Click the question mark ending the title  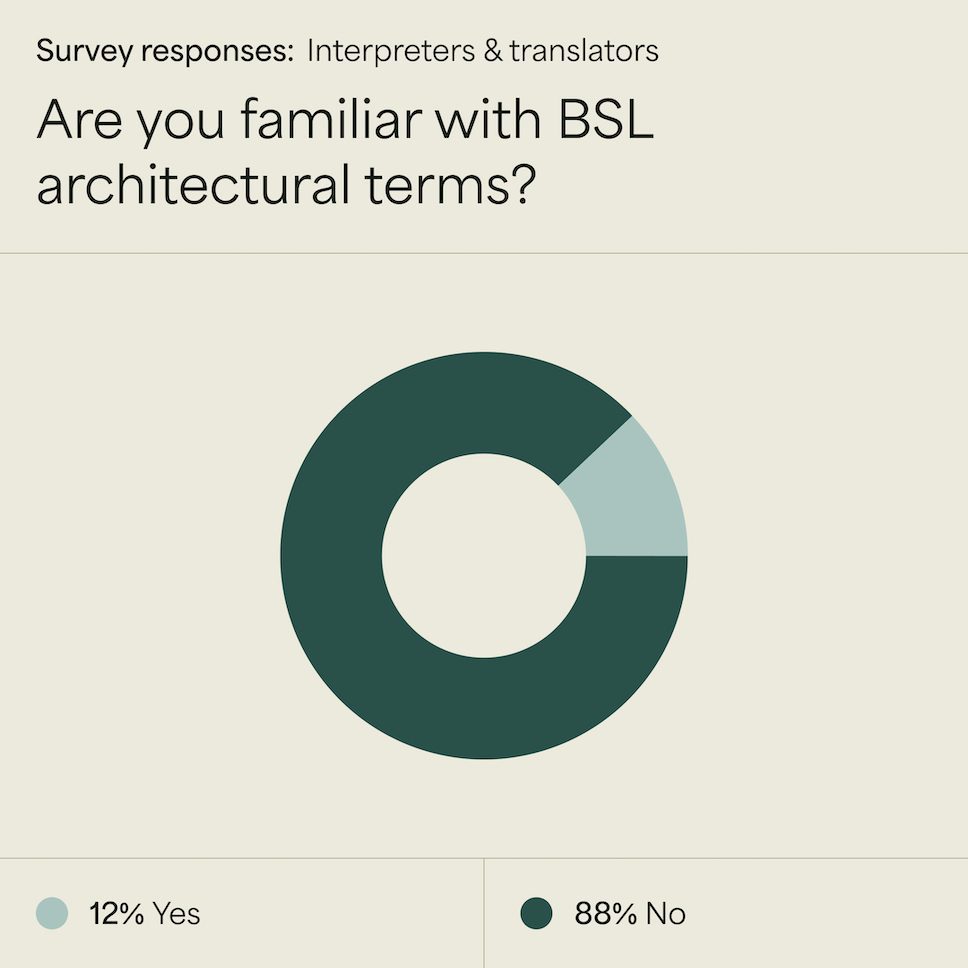pyautogui.click(x=520, y=183)
